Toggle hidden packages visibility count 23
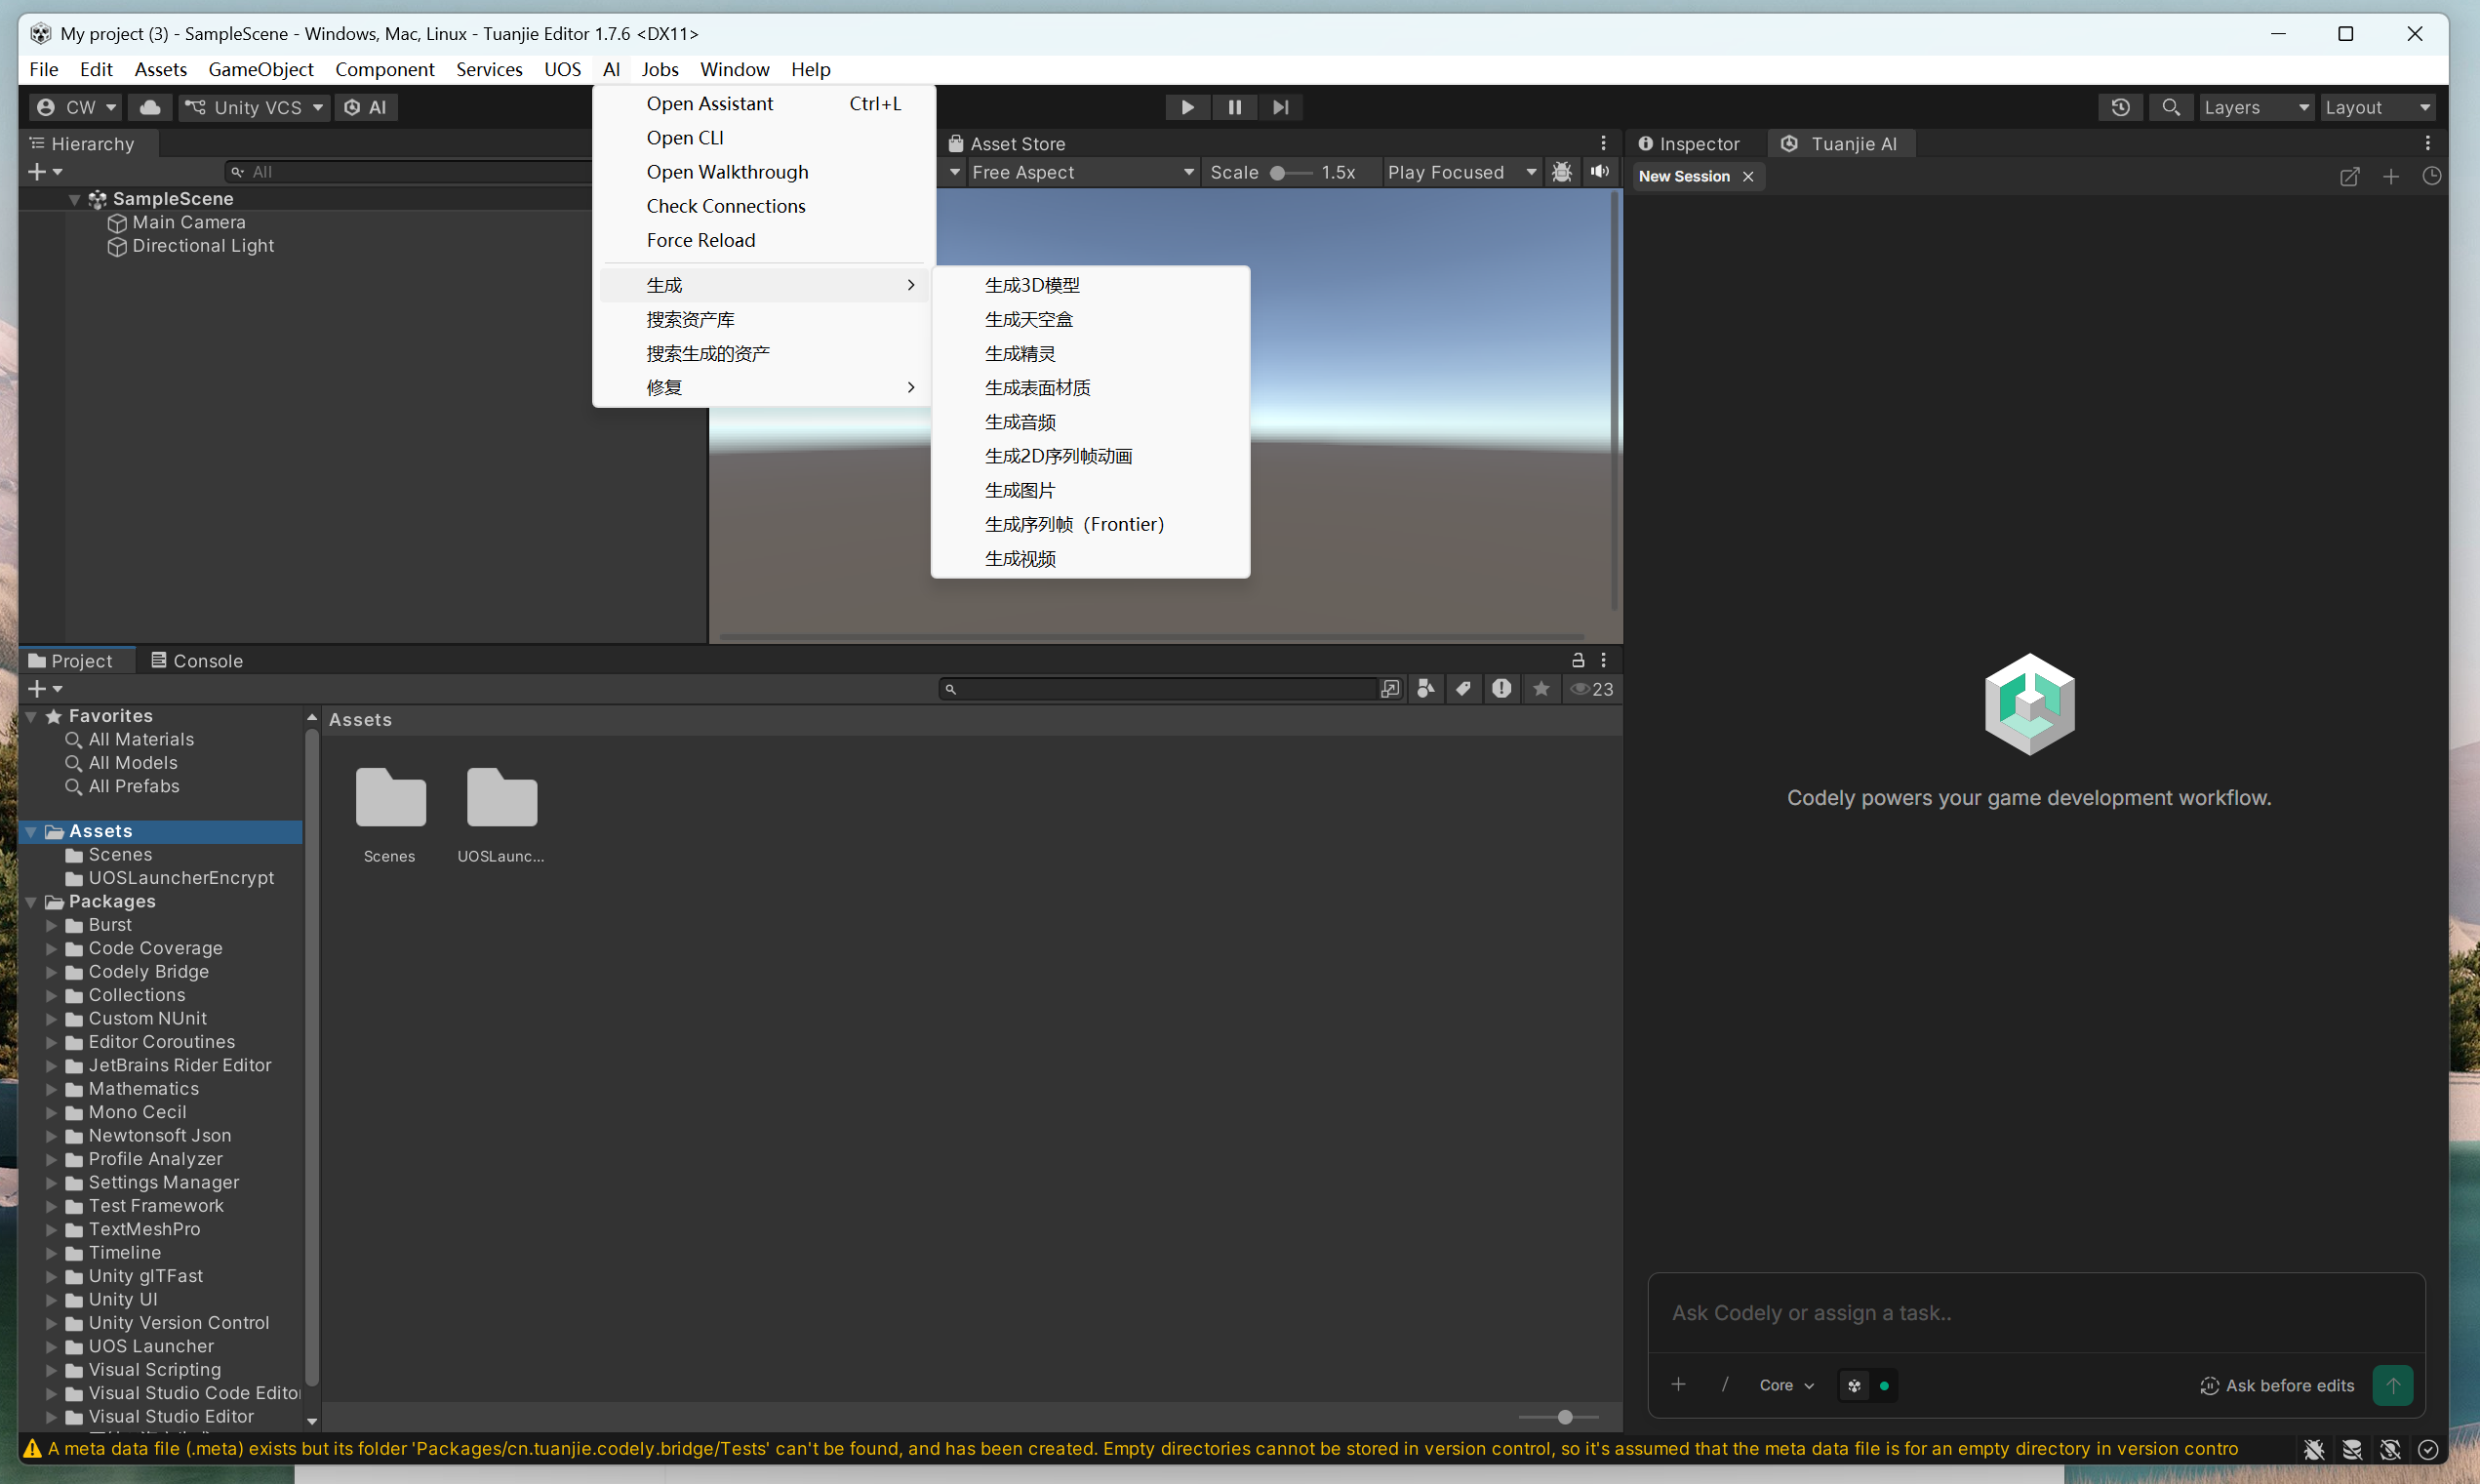The height and width of the screenshot is (1484, 2480). pyautogui.click(x=1591, y=689)
